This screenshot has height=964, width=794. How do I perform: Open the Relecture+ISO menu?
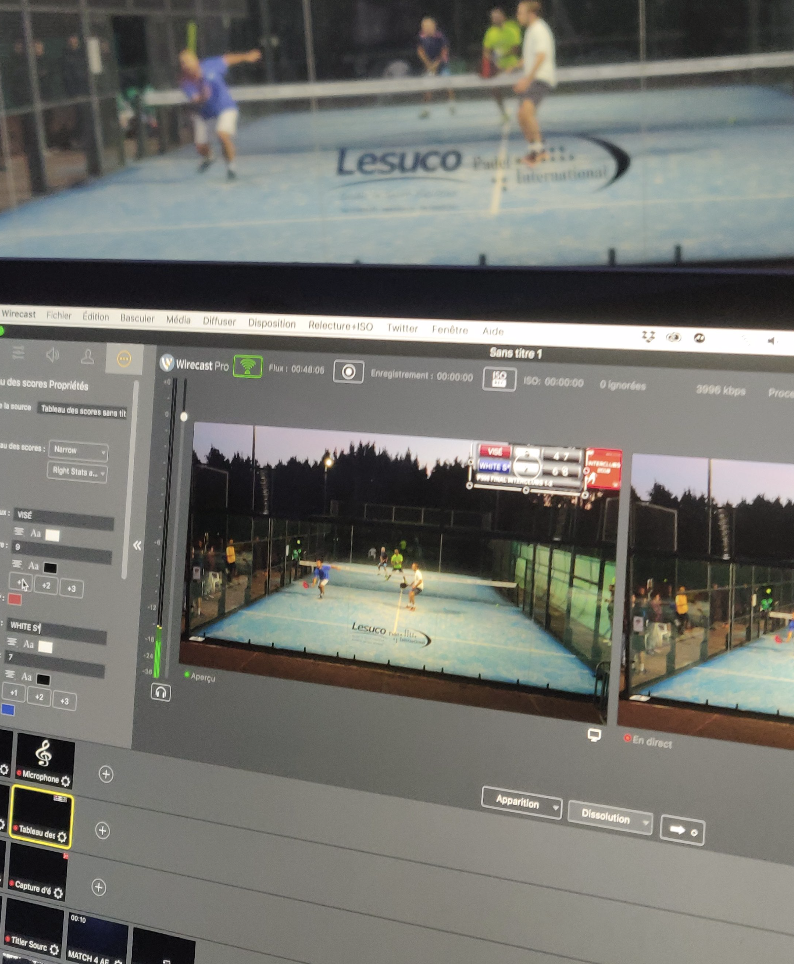[x=340, y=326]
